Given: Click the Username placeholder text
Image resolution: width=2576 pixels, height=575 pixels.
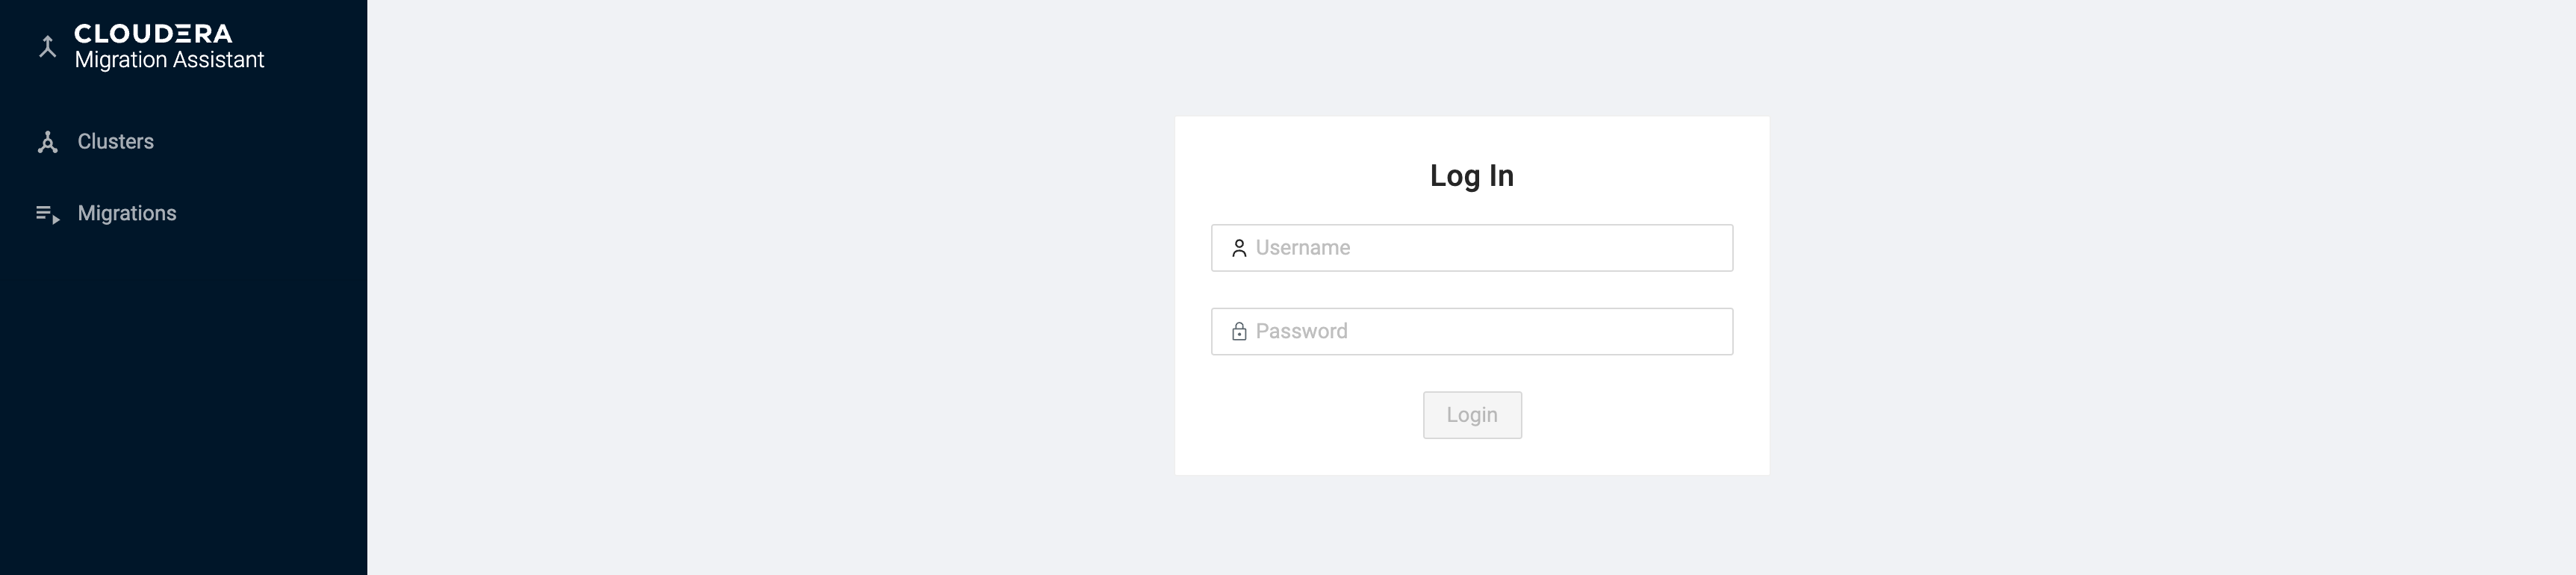Looking at the screenshot, I should [1302, 248].
